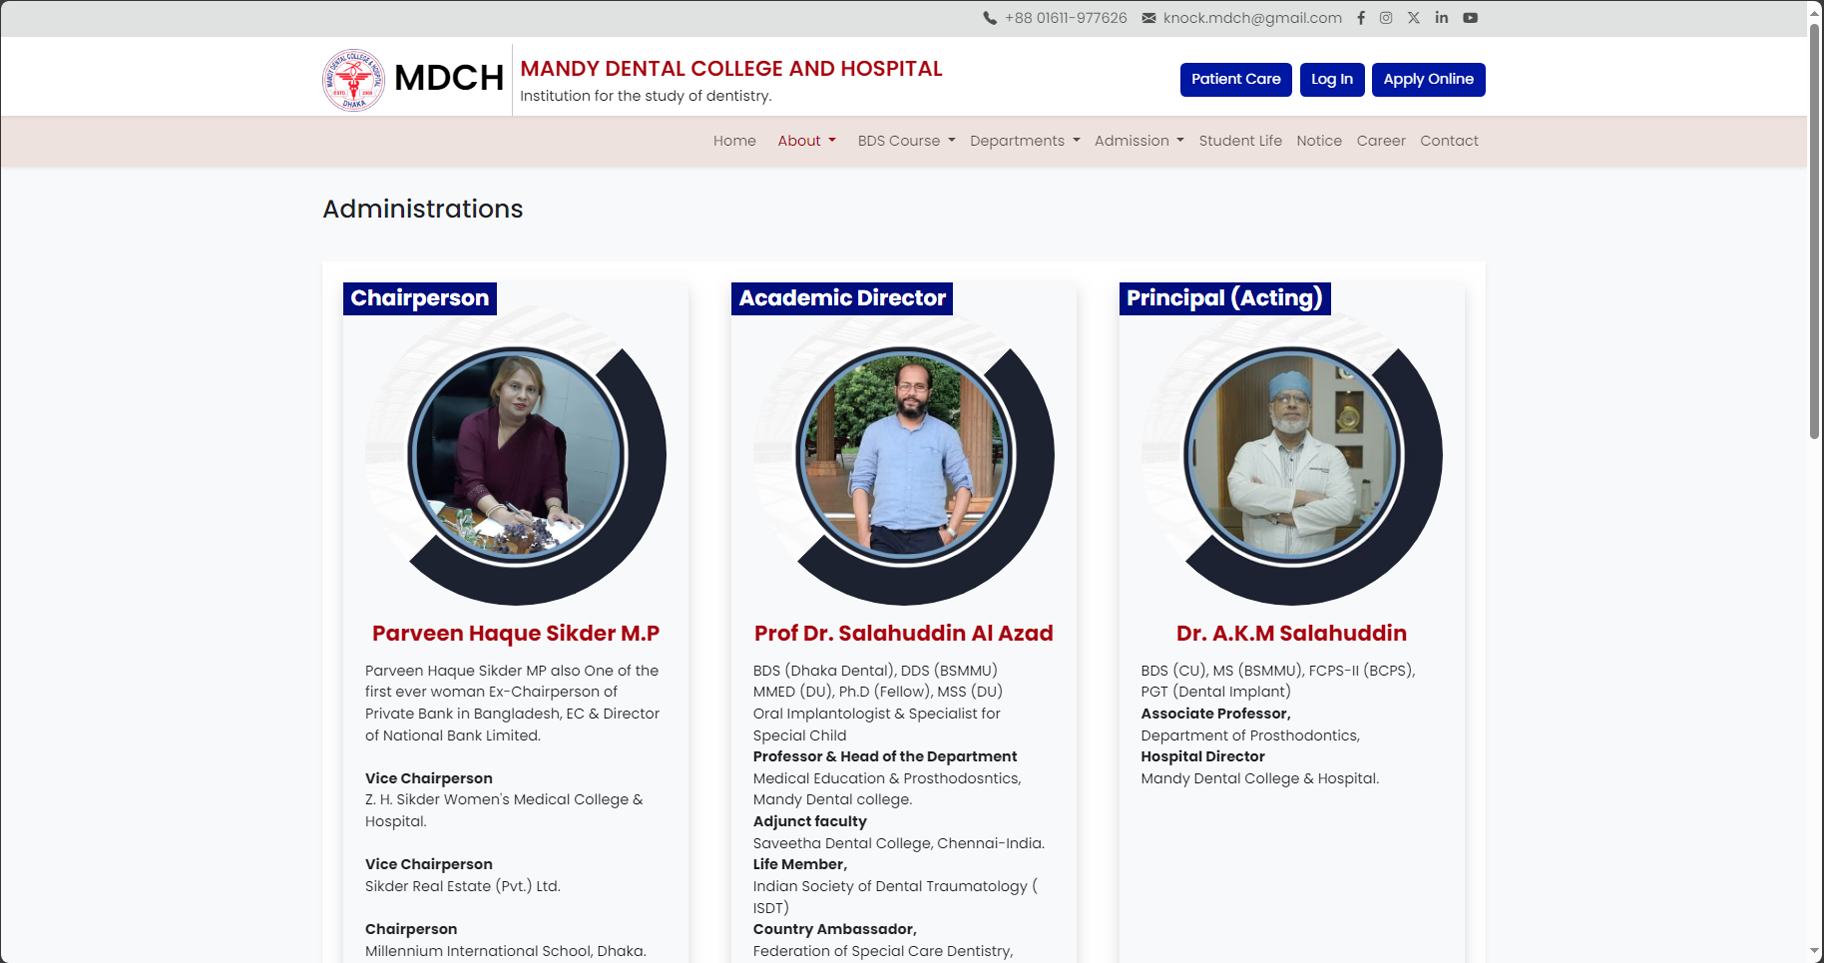Expand the BDS Course dropdown

point(906,141)
